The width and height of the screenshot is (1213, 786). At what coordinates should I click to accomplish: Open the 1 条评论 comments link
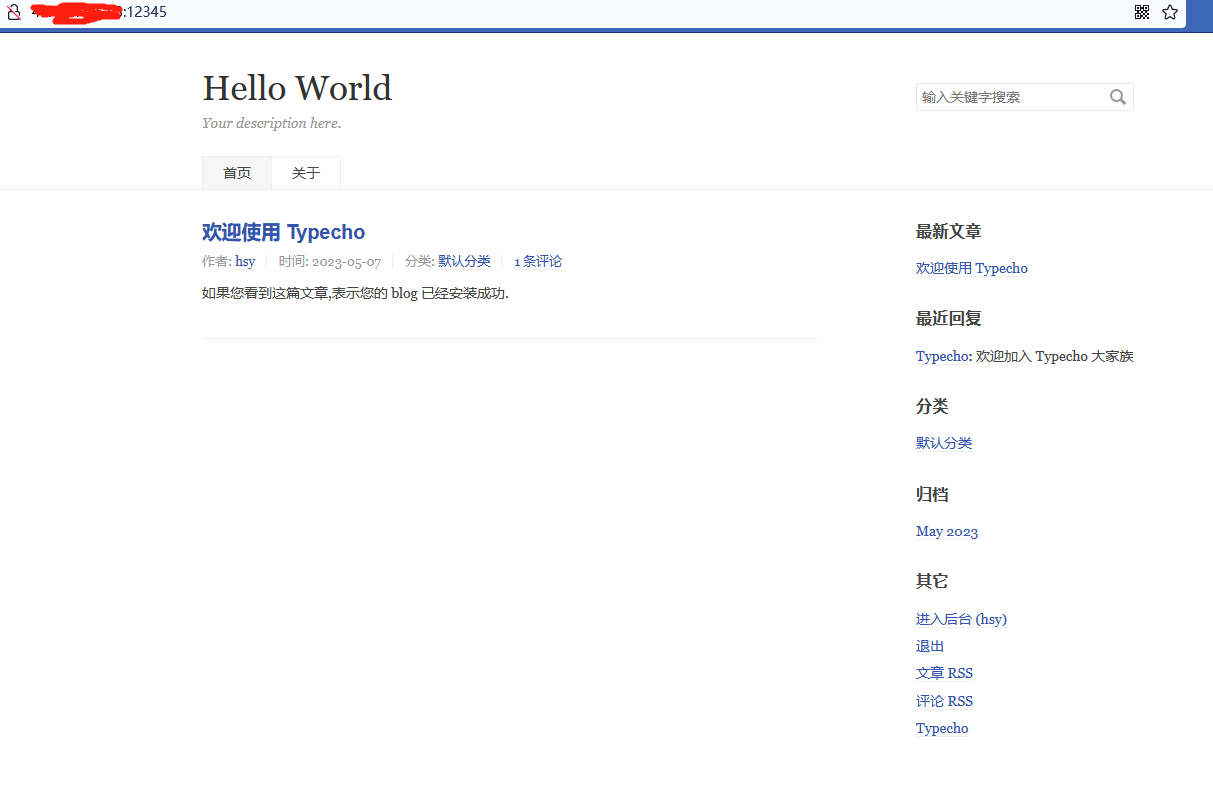coord(538,262)
